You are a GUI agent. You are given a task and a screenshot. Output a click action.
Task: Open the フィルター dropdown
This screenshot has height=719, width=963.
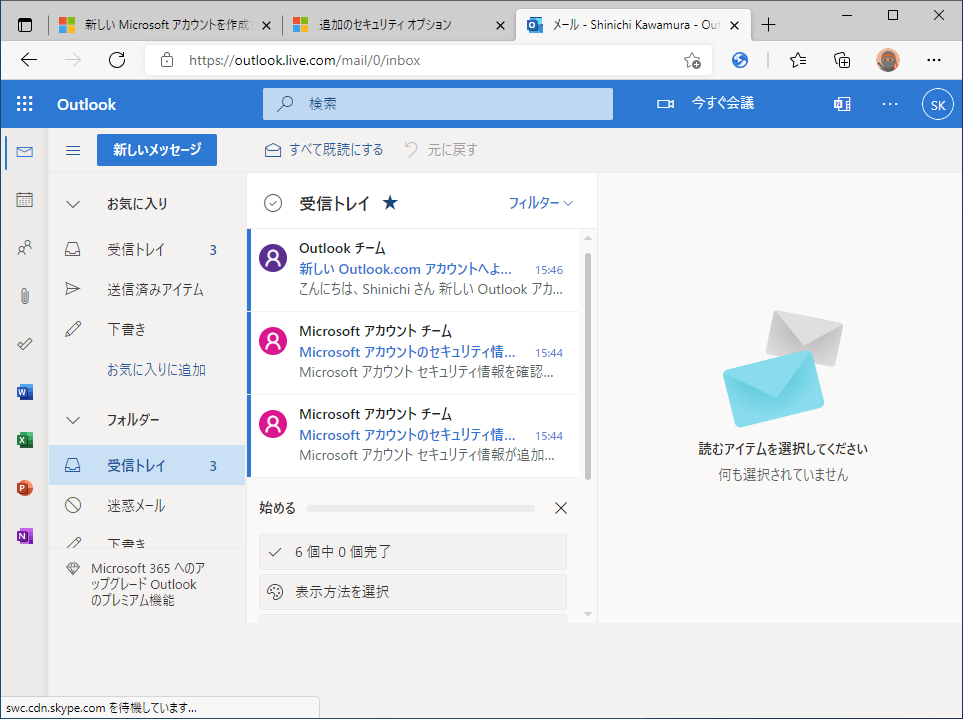(540, 203)
